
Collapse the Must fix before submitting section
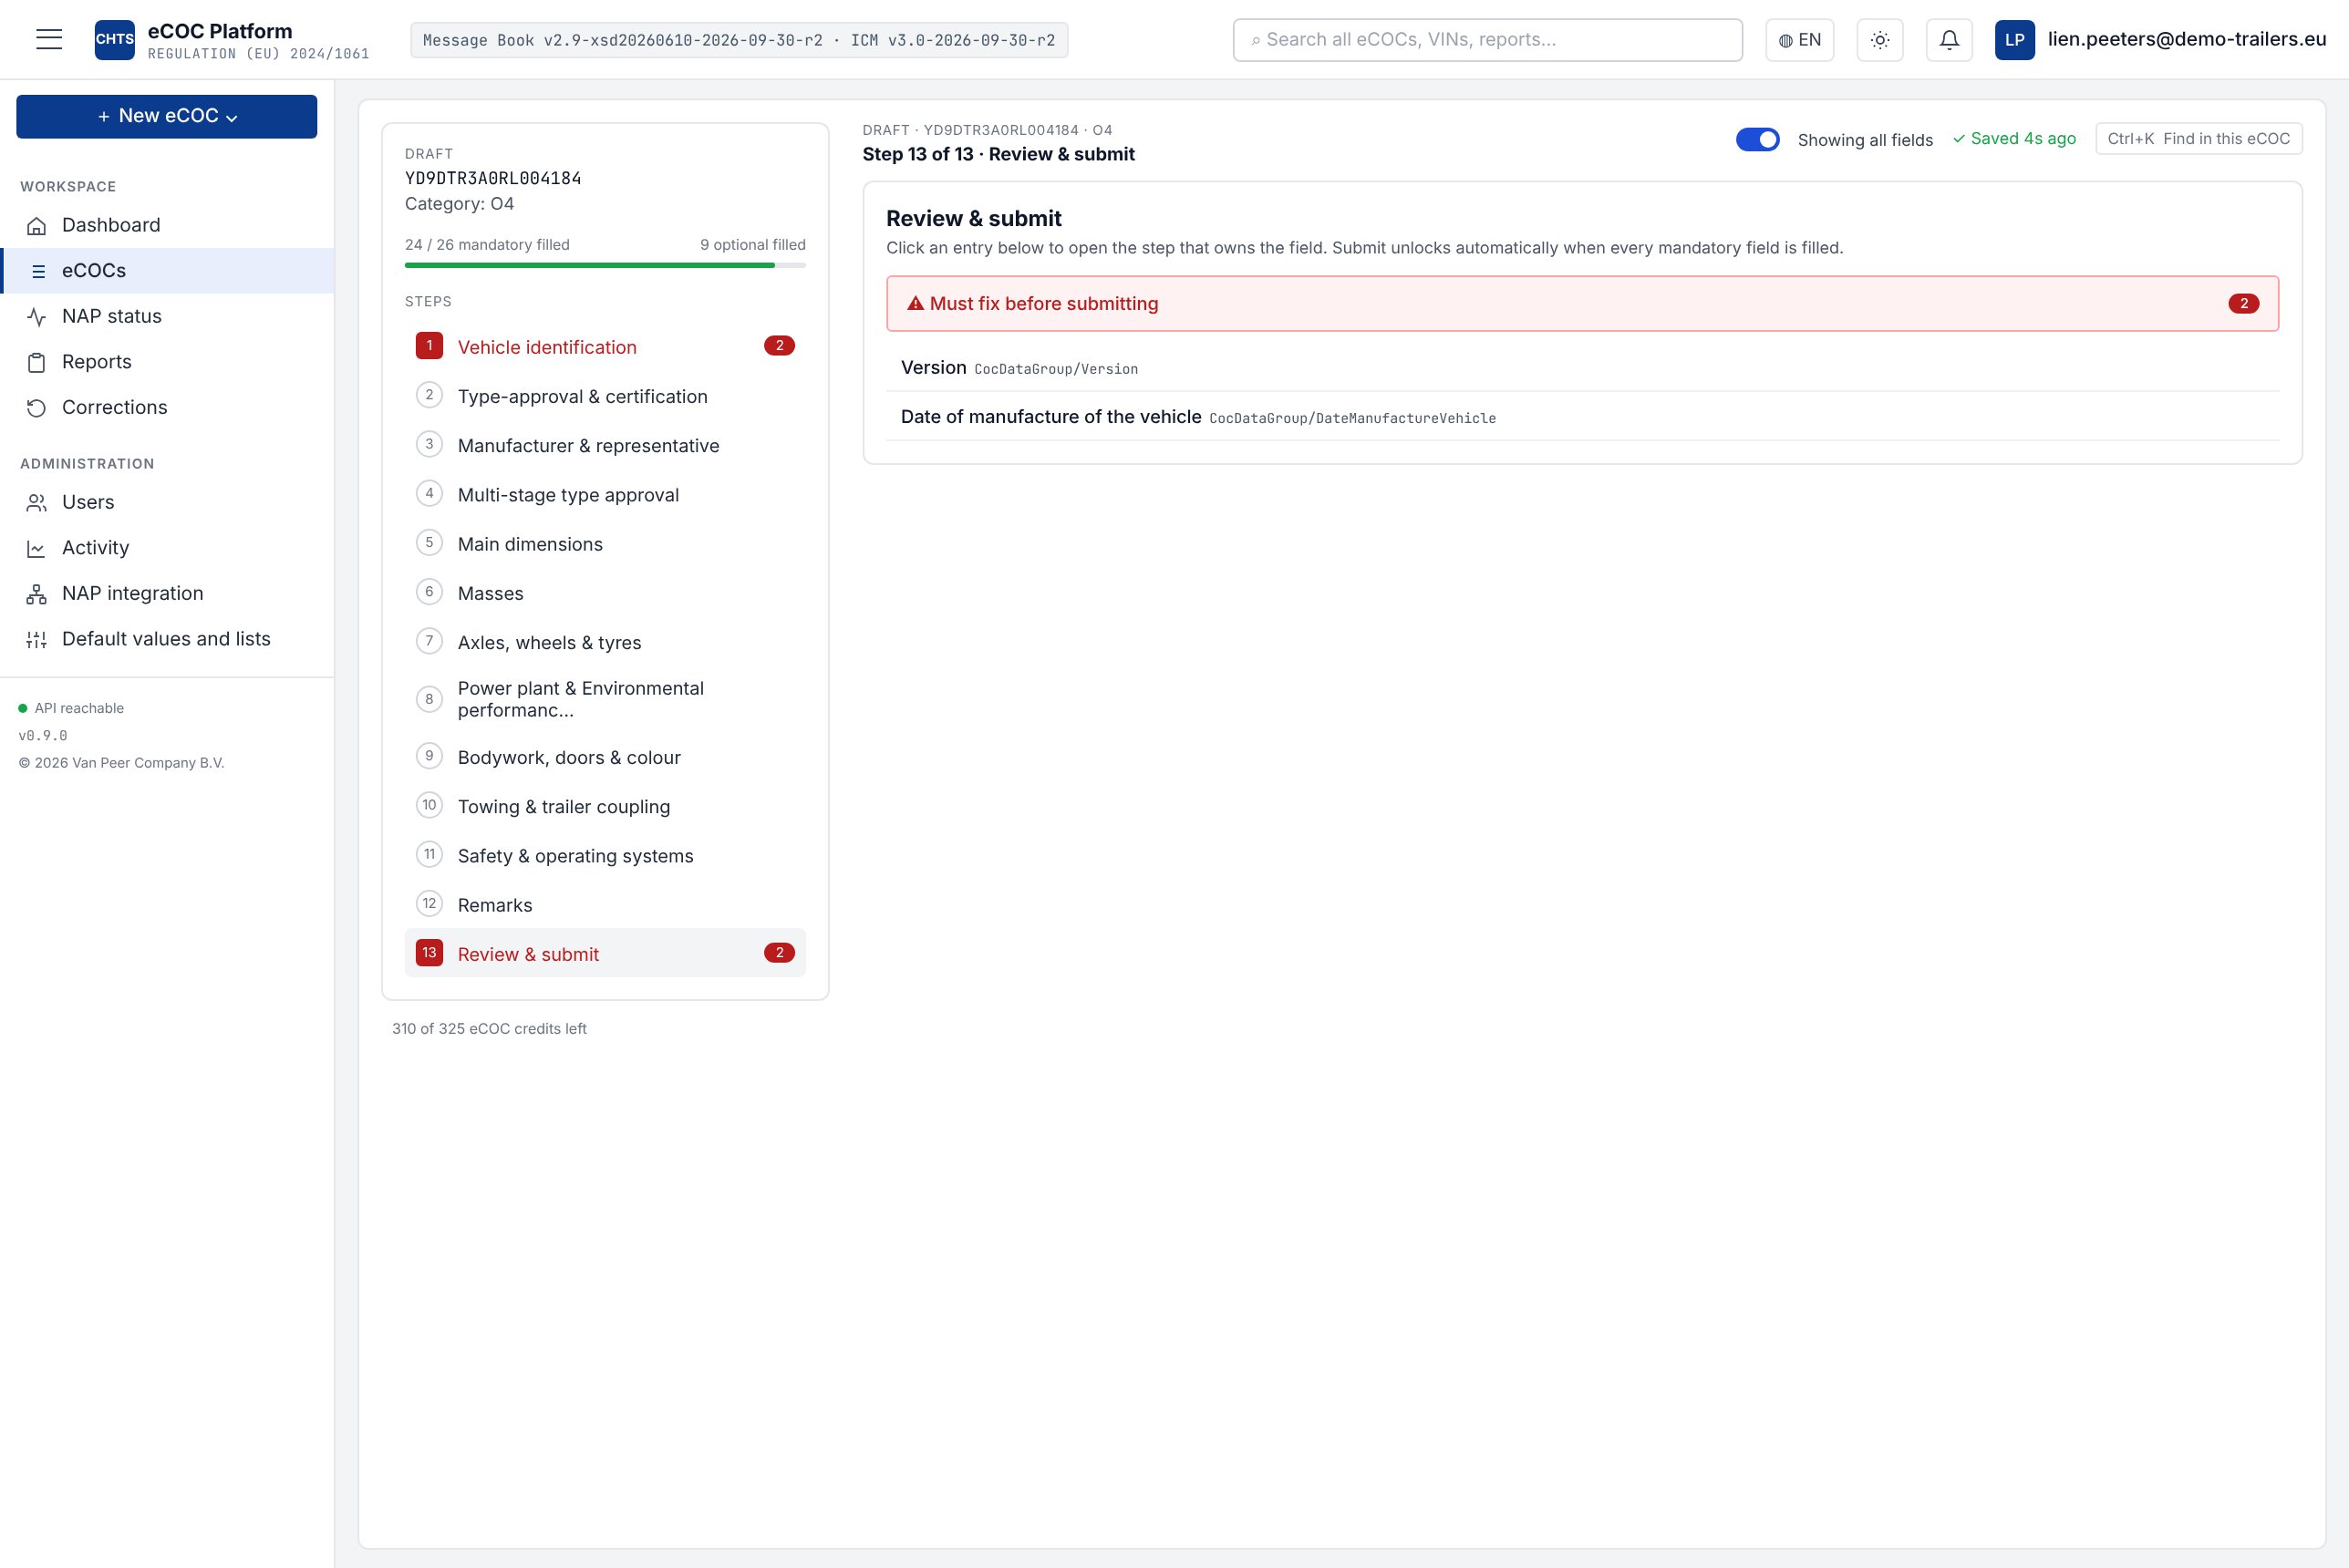tap(1582, 304)
